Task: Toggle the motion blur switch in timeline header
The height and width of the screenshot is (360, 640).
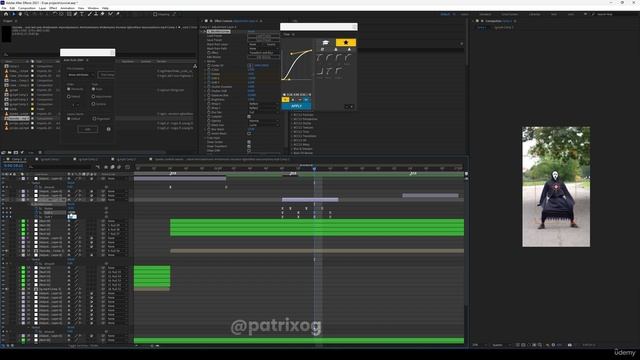Action: tap(119, 167)
